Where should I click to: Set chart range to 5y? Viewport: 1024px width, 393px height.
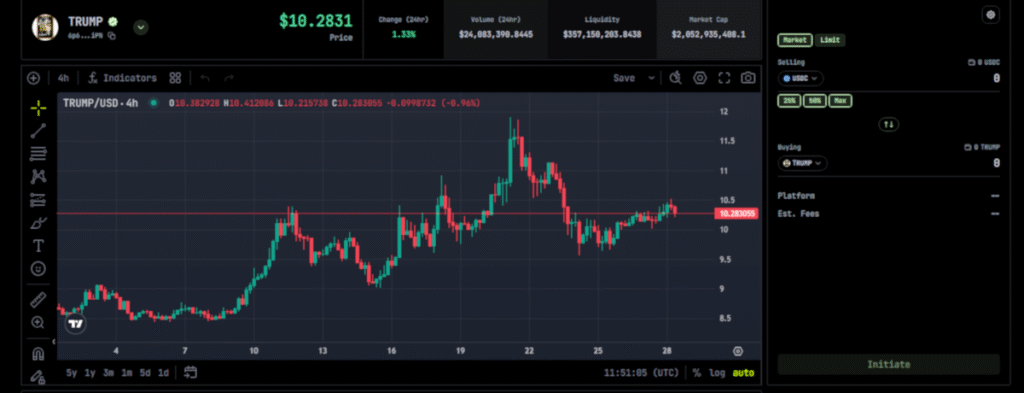[72, 373]
